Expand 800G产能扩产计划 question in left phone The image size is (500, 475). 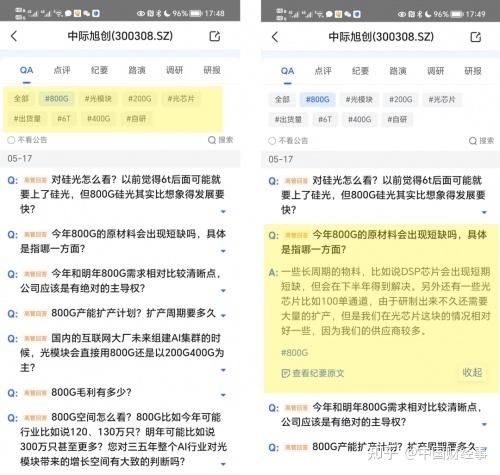click(223, 315)
